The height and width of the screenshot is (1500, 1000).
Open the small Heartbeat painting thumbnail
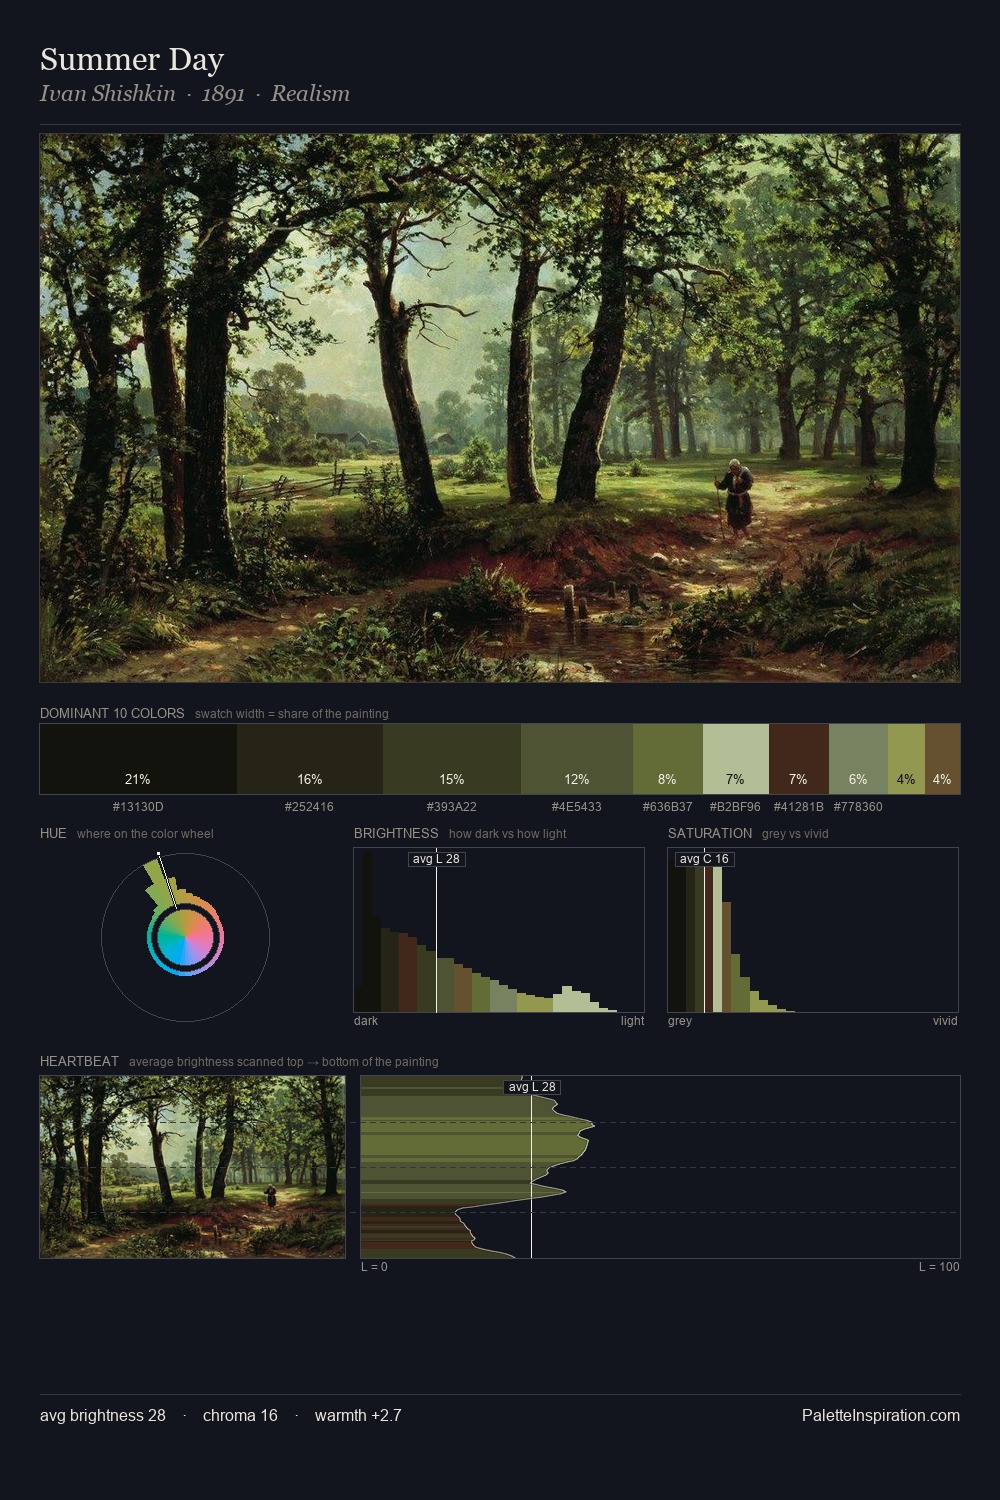click(192, 1167)
